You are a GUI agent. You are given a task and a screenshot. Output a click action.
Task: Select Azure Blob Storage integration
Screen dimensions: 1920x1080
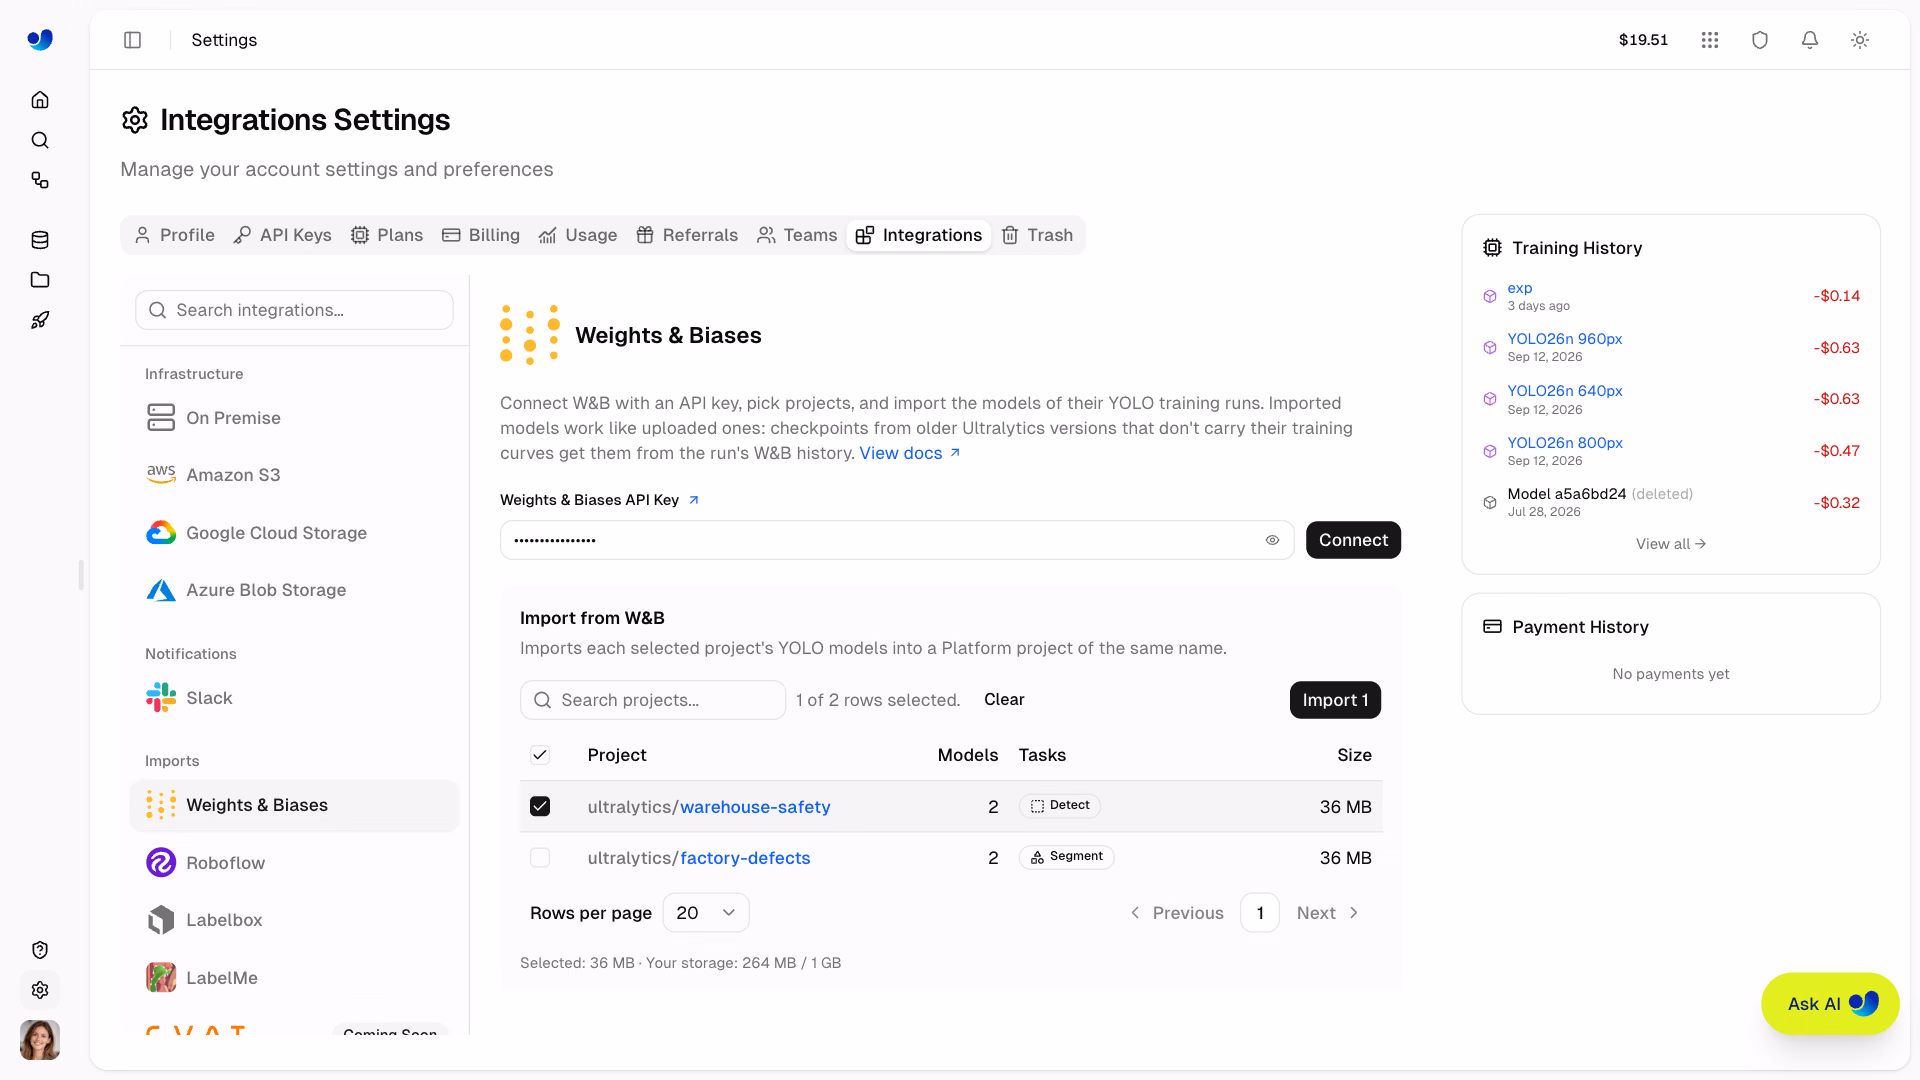pos(294,590)
